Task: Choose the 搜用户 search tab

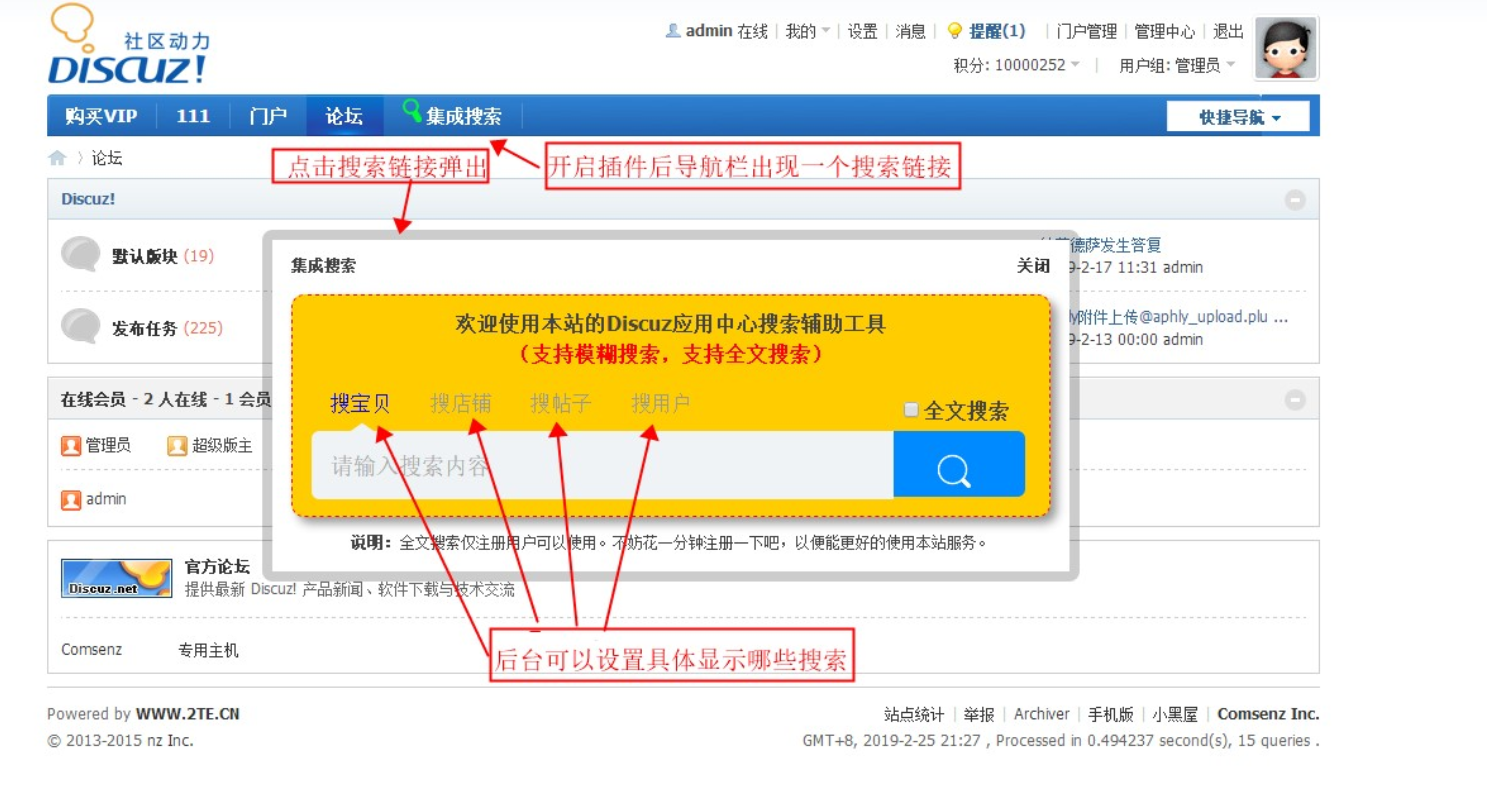Action: tap(660, 403)
